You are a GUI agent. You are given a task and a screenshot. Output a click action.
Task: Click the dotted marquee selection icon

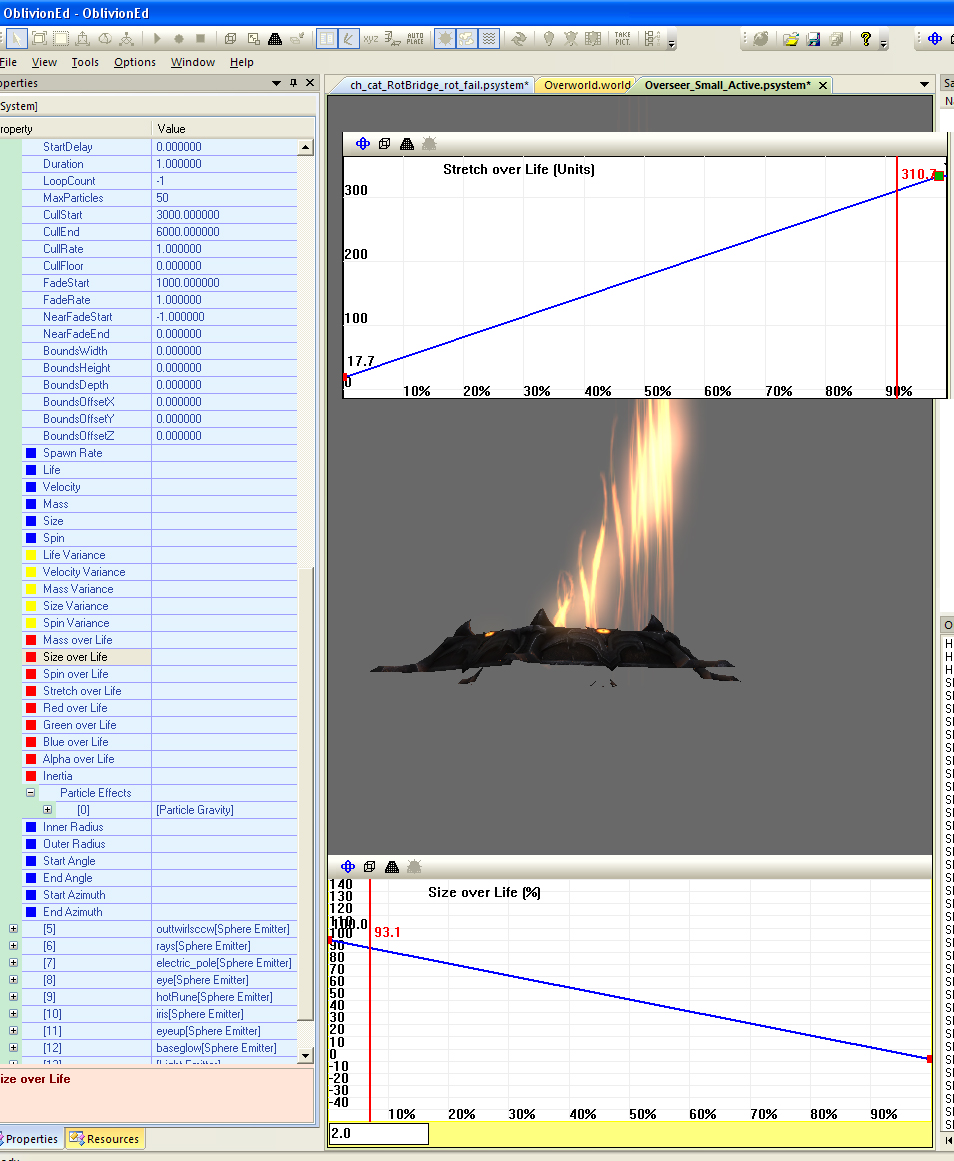coord(61,39)
